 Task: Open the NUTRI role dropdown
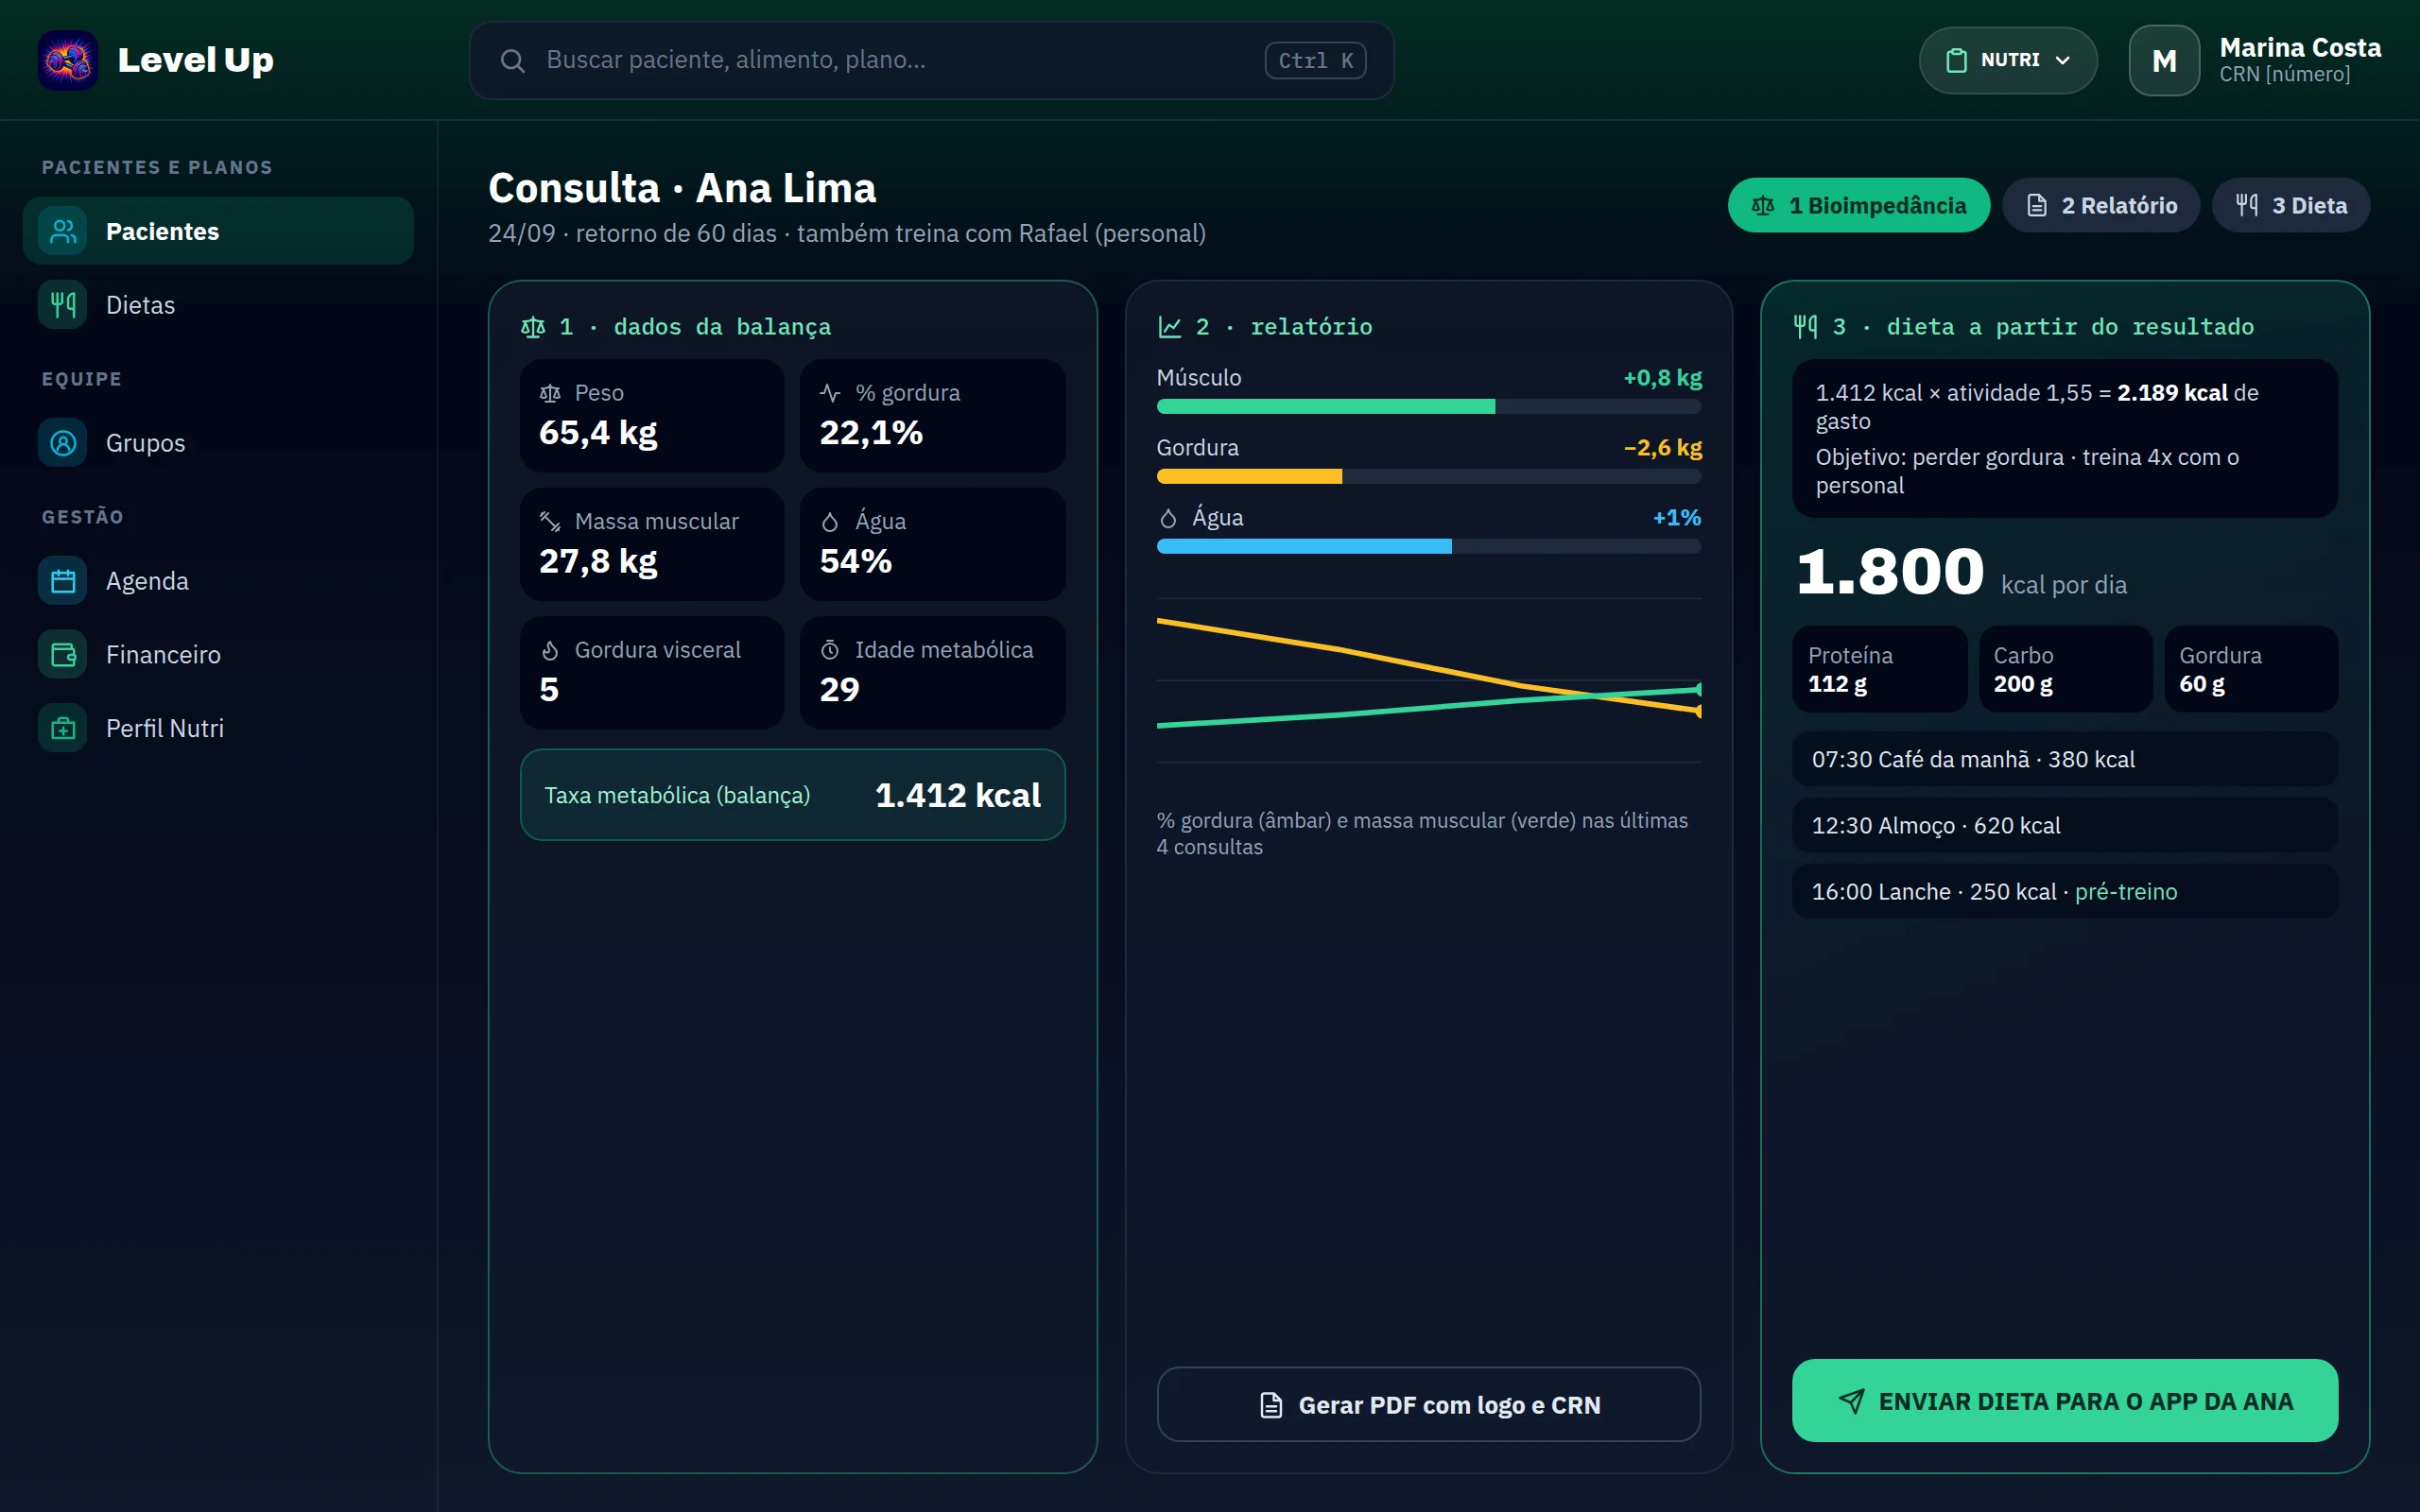2008,60
